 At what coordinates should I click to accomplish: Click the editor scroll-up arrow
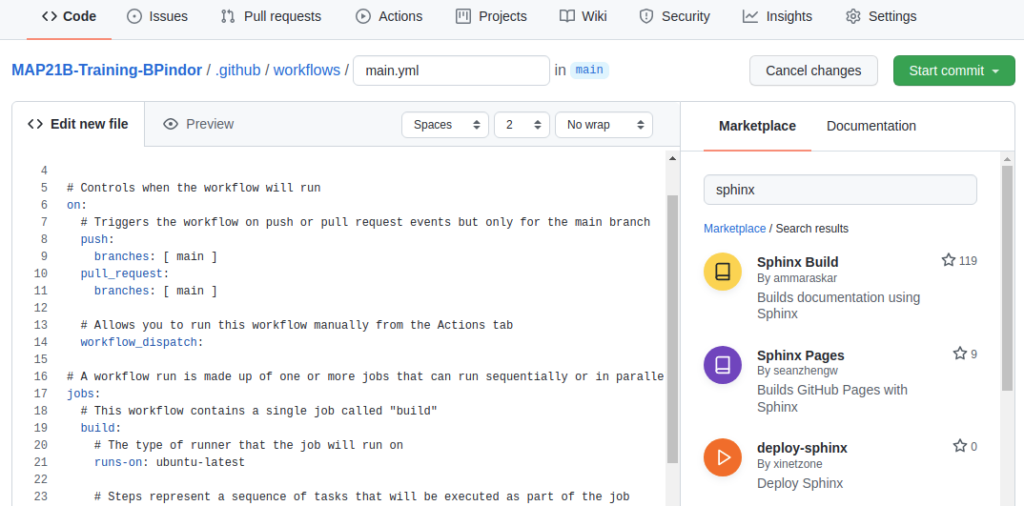[x=673, y=158]
